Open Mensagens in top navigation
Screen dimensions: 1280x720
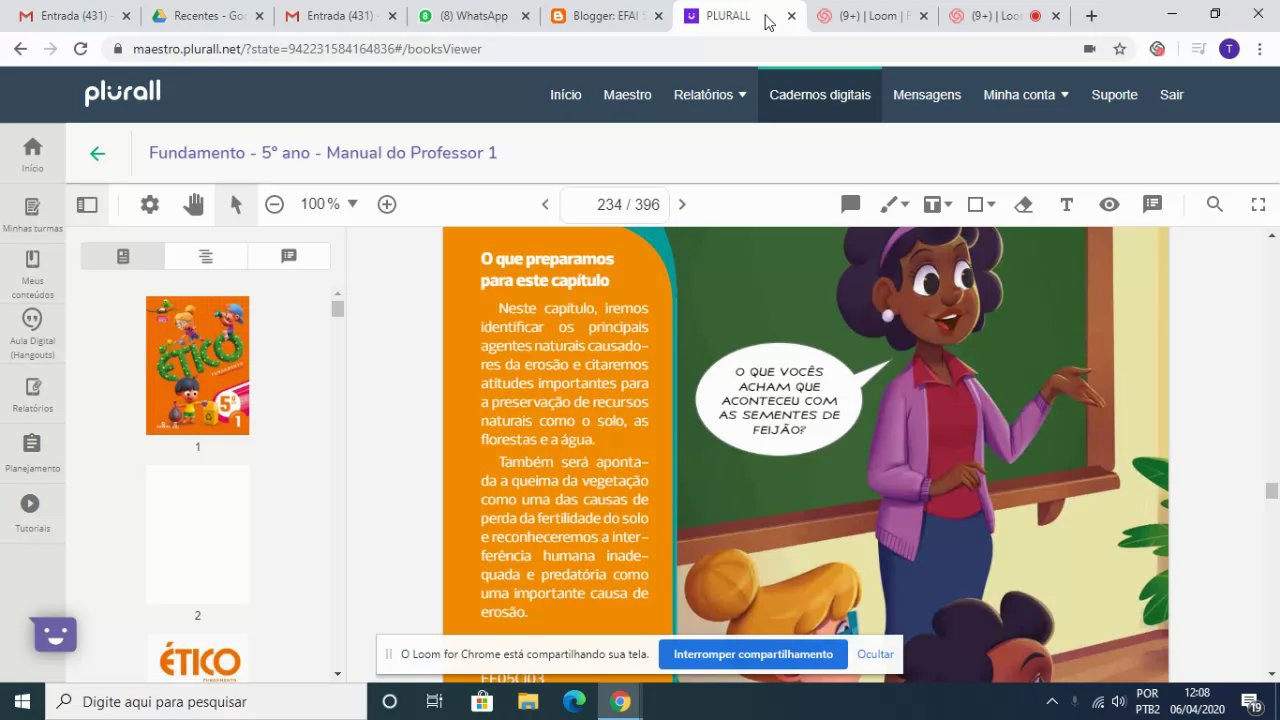(x=927, y=95)
